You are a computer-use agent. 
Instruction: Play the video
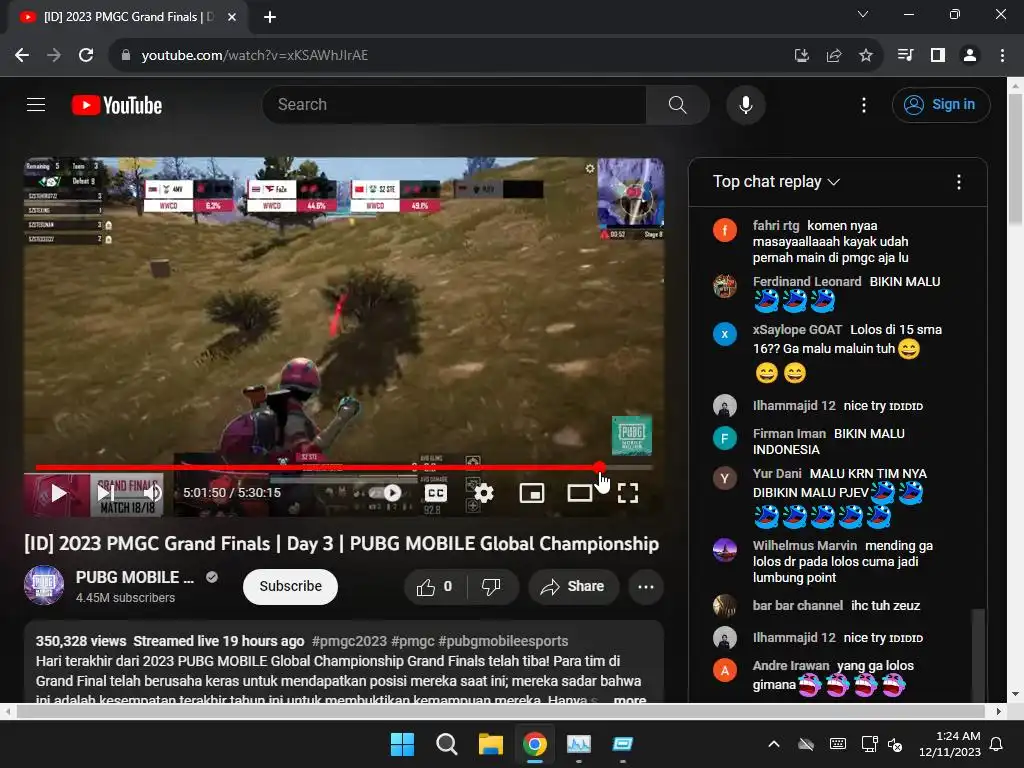tap(58, 494)
